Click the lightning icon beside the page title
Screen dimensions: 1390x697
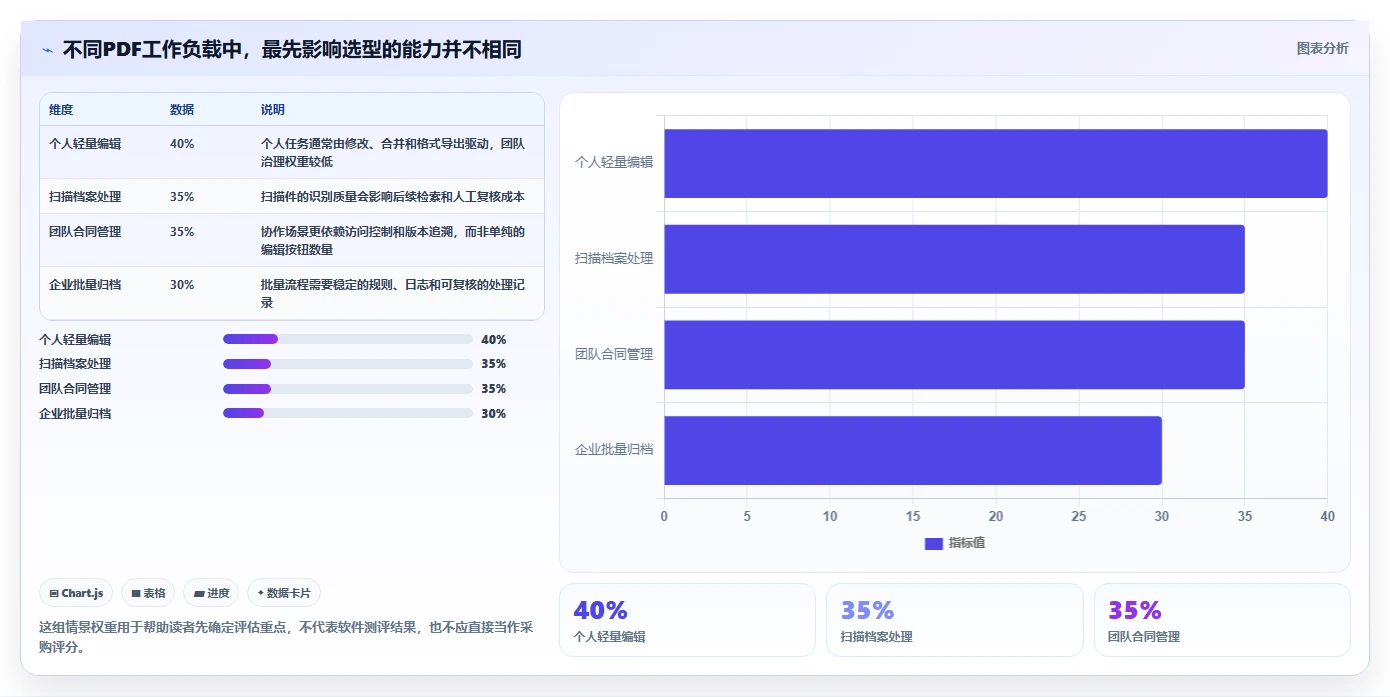coord(47,50)
